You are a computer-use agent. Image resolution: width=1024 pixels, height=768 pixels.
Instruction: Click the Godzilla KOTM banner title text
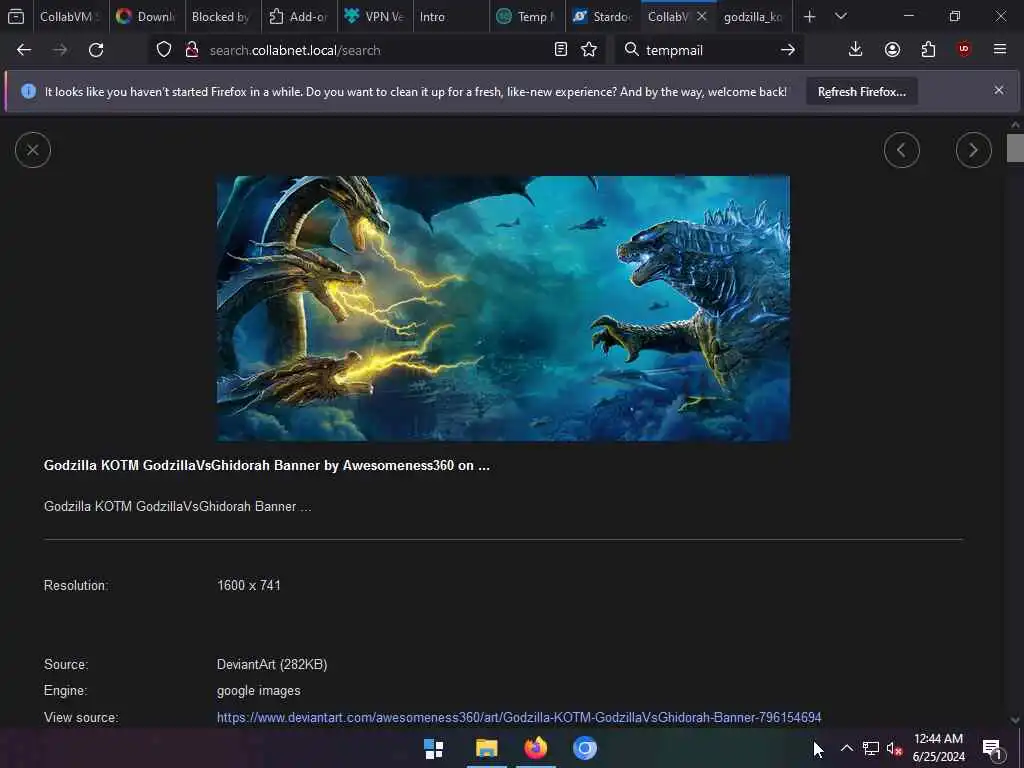[x=266, y=466]
